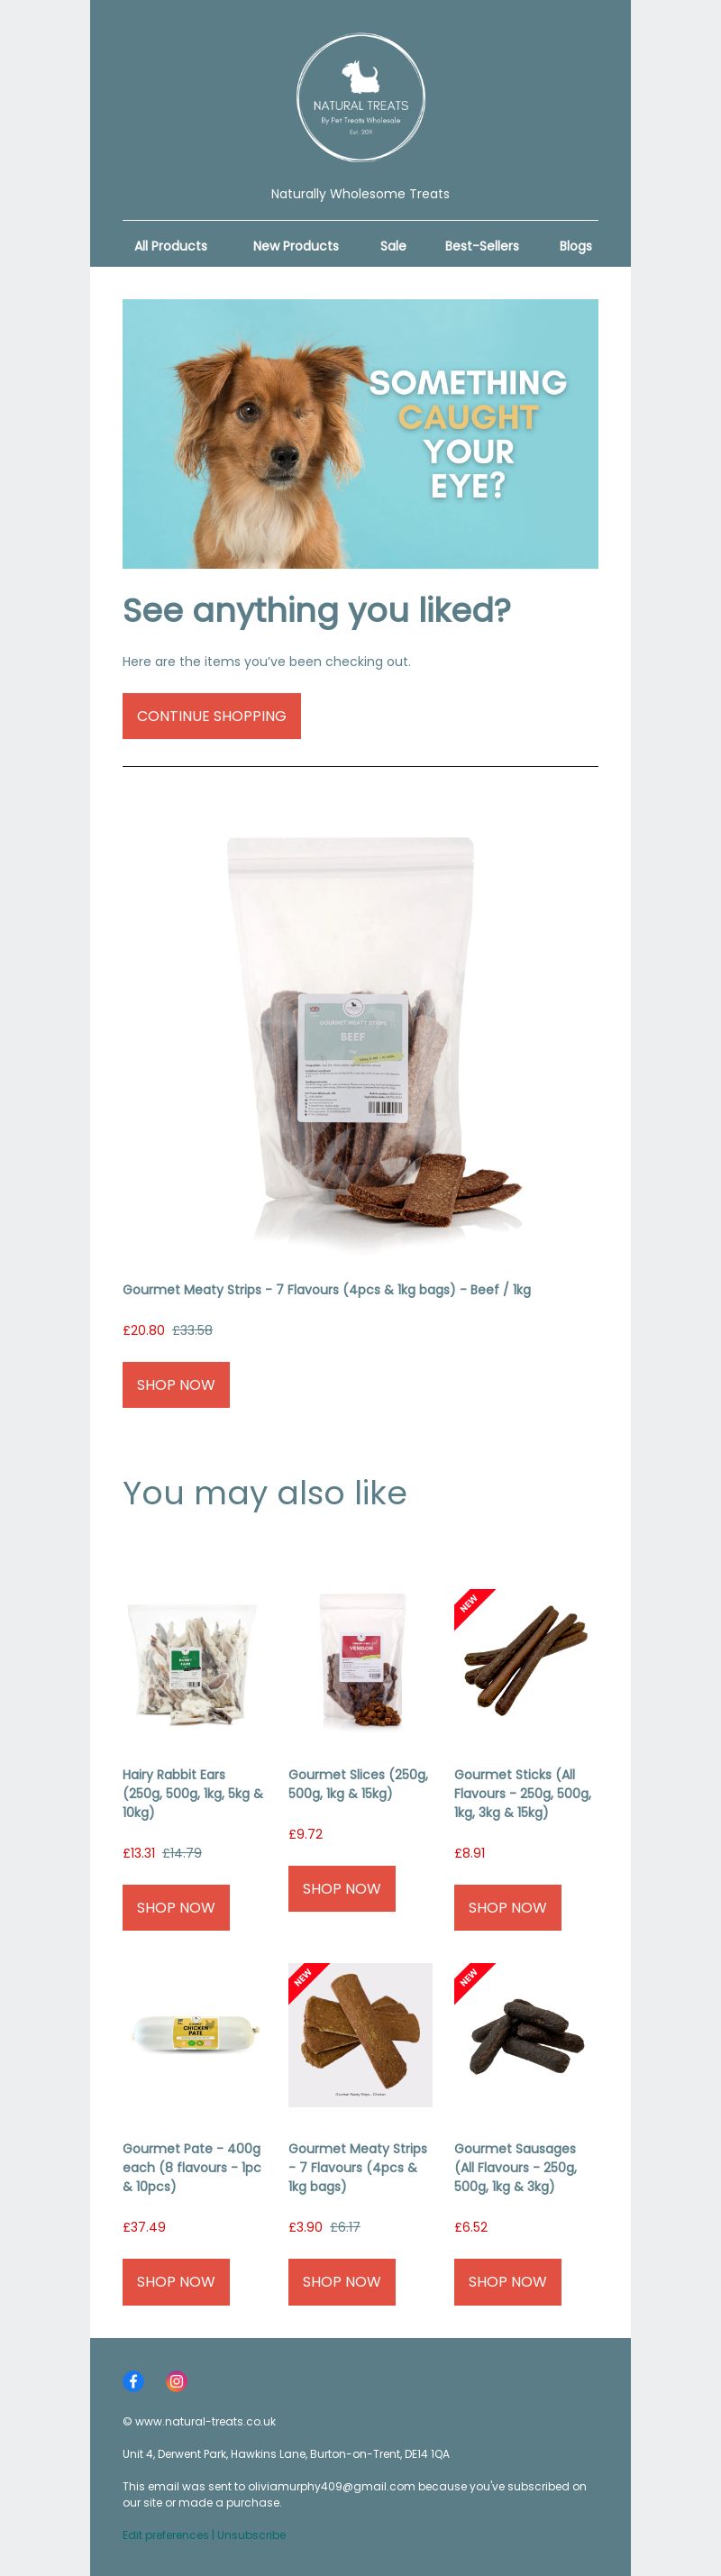The image size is (721, 2576).
Task: Click Shop Now under Gourmet Meaty Strips Beef
Action: [176, 1385]
